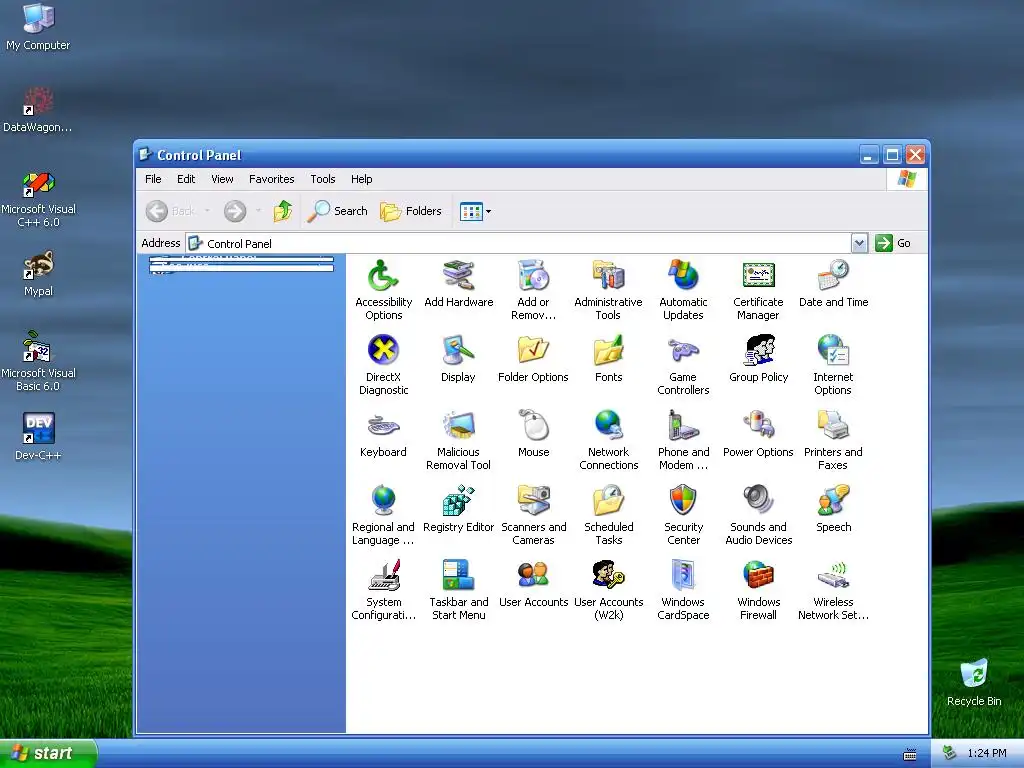Open the Tools menu

point(323,179)
